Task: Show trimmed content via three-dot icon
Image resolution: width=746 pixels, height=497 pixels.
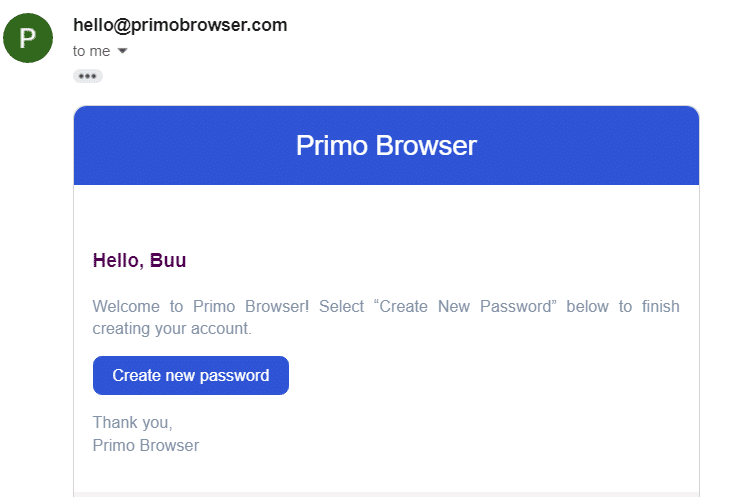Action: click(88, 76)
